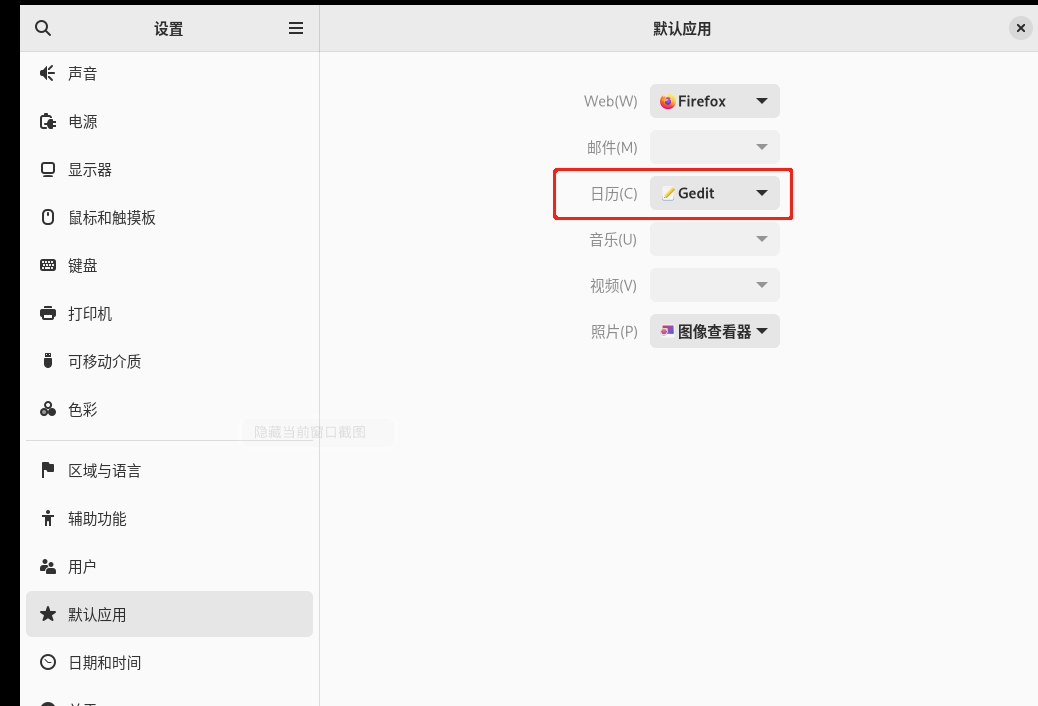Click the power icon next to 电源
Viewport: 1038px width, 706px height.
pos(48,122)
